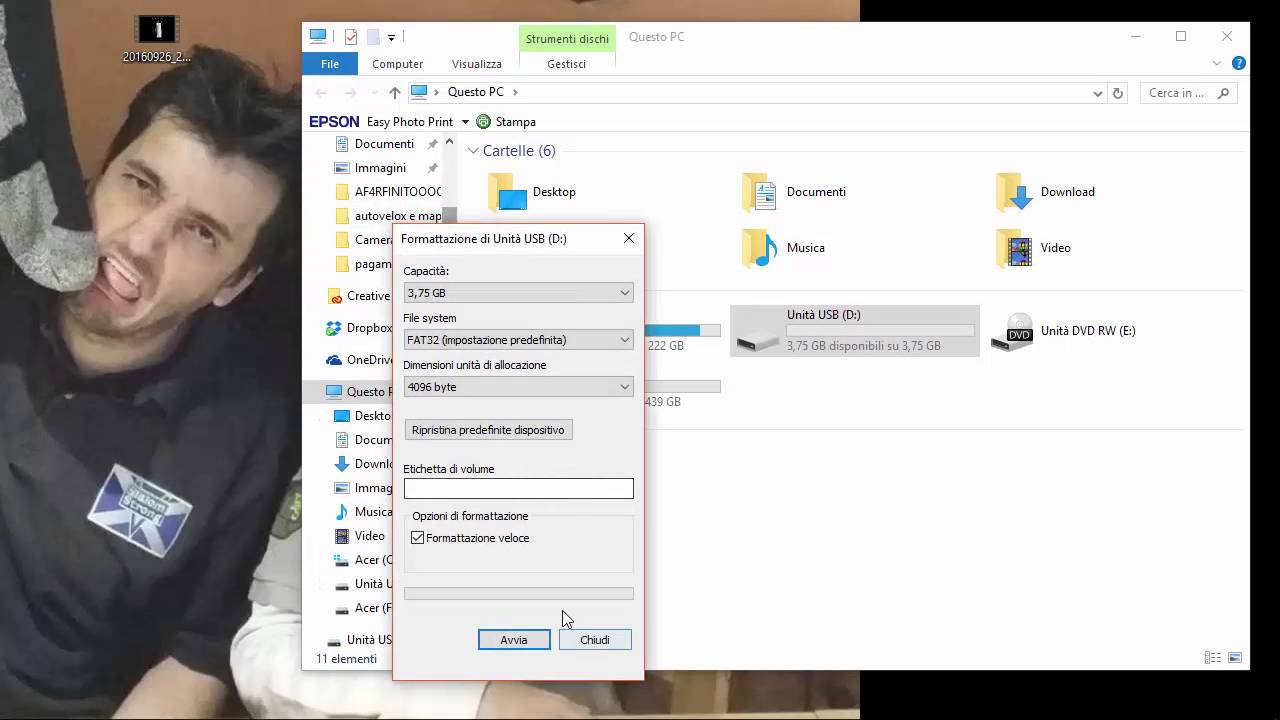Viewport: 1280px width, 720px height.
Task: Click the Chiudi button
Action: coord(595,640)
